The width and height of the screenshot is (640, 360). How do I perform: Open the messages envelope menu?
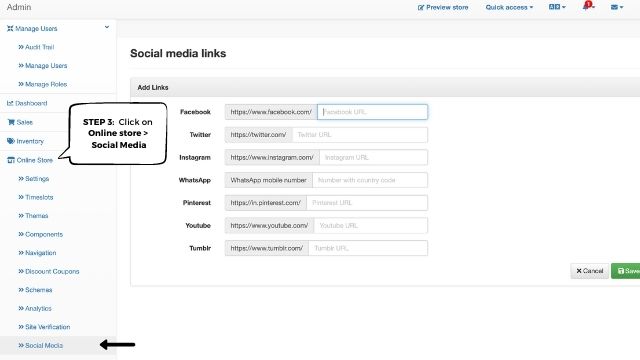(x=617, y=7)
